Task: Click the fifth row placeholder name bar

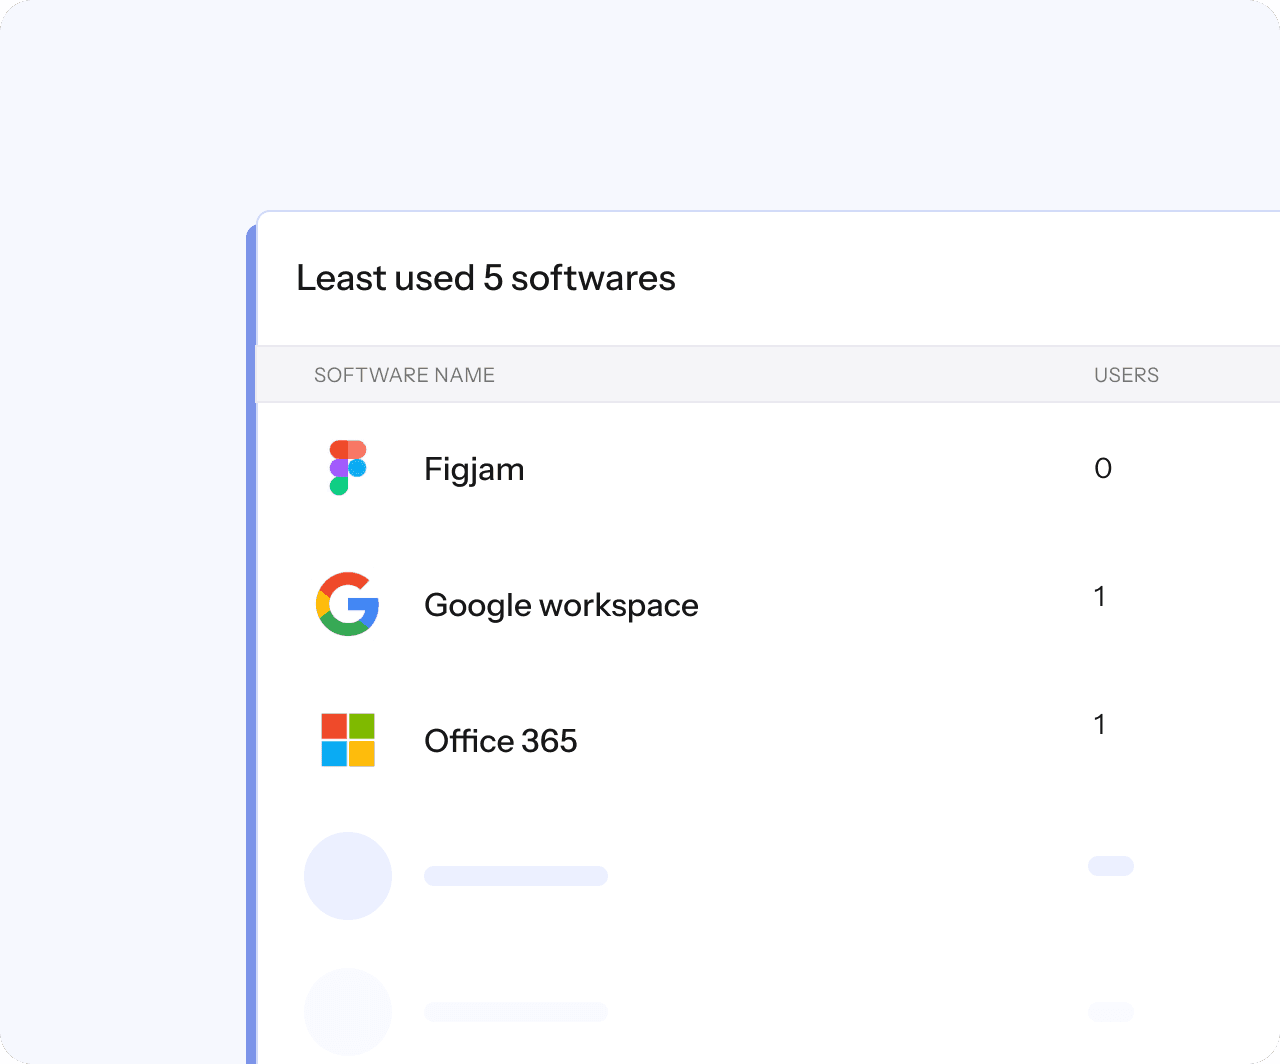Action: 516,1012
